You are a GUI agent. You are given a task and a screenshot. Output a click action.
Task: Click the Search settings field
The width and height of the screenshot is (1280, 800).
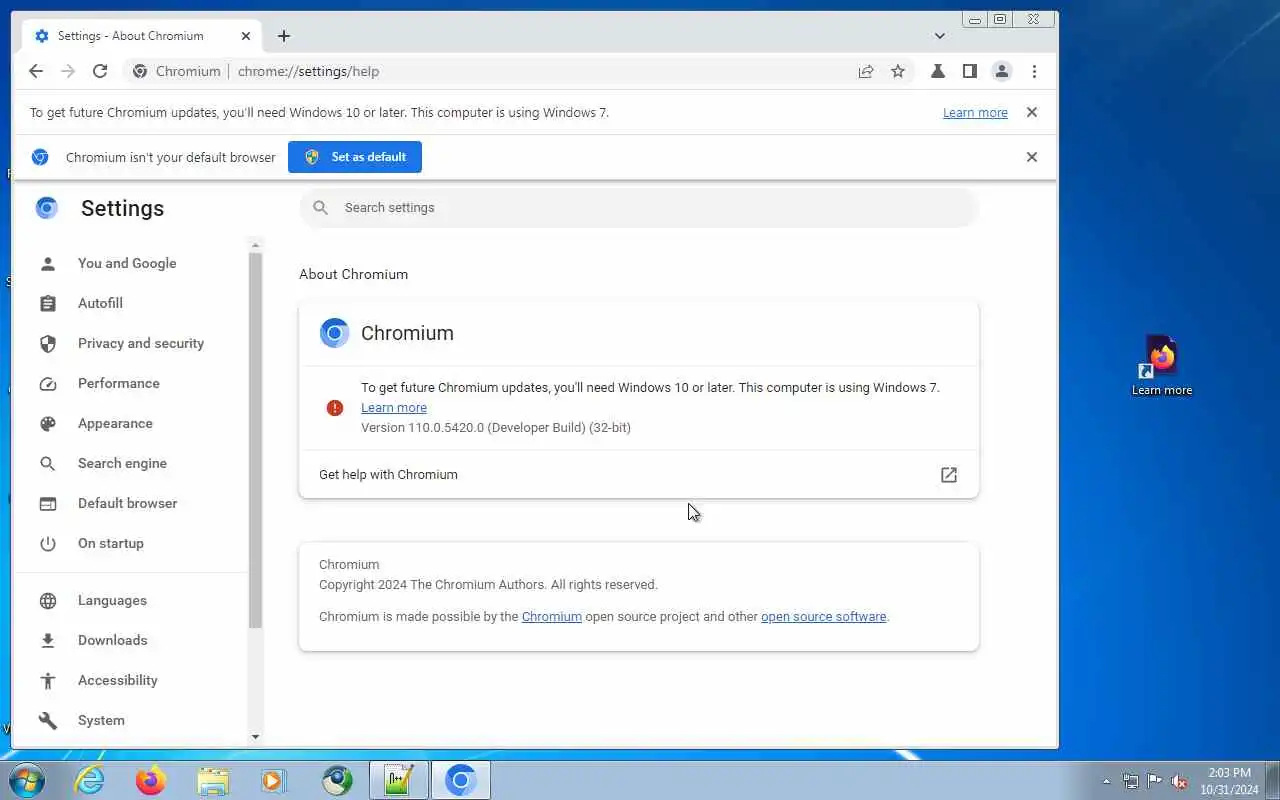[639, 207]
